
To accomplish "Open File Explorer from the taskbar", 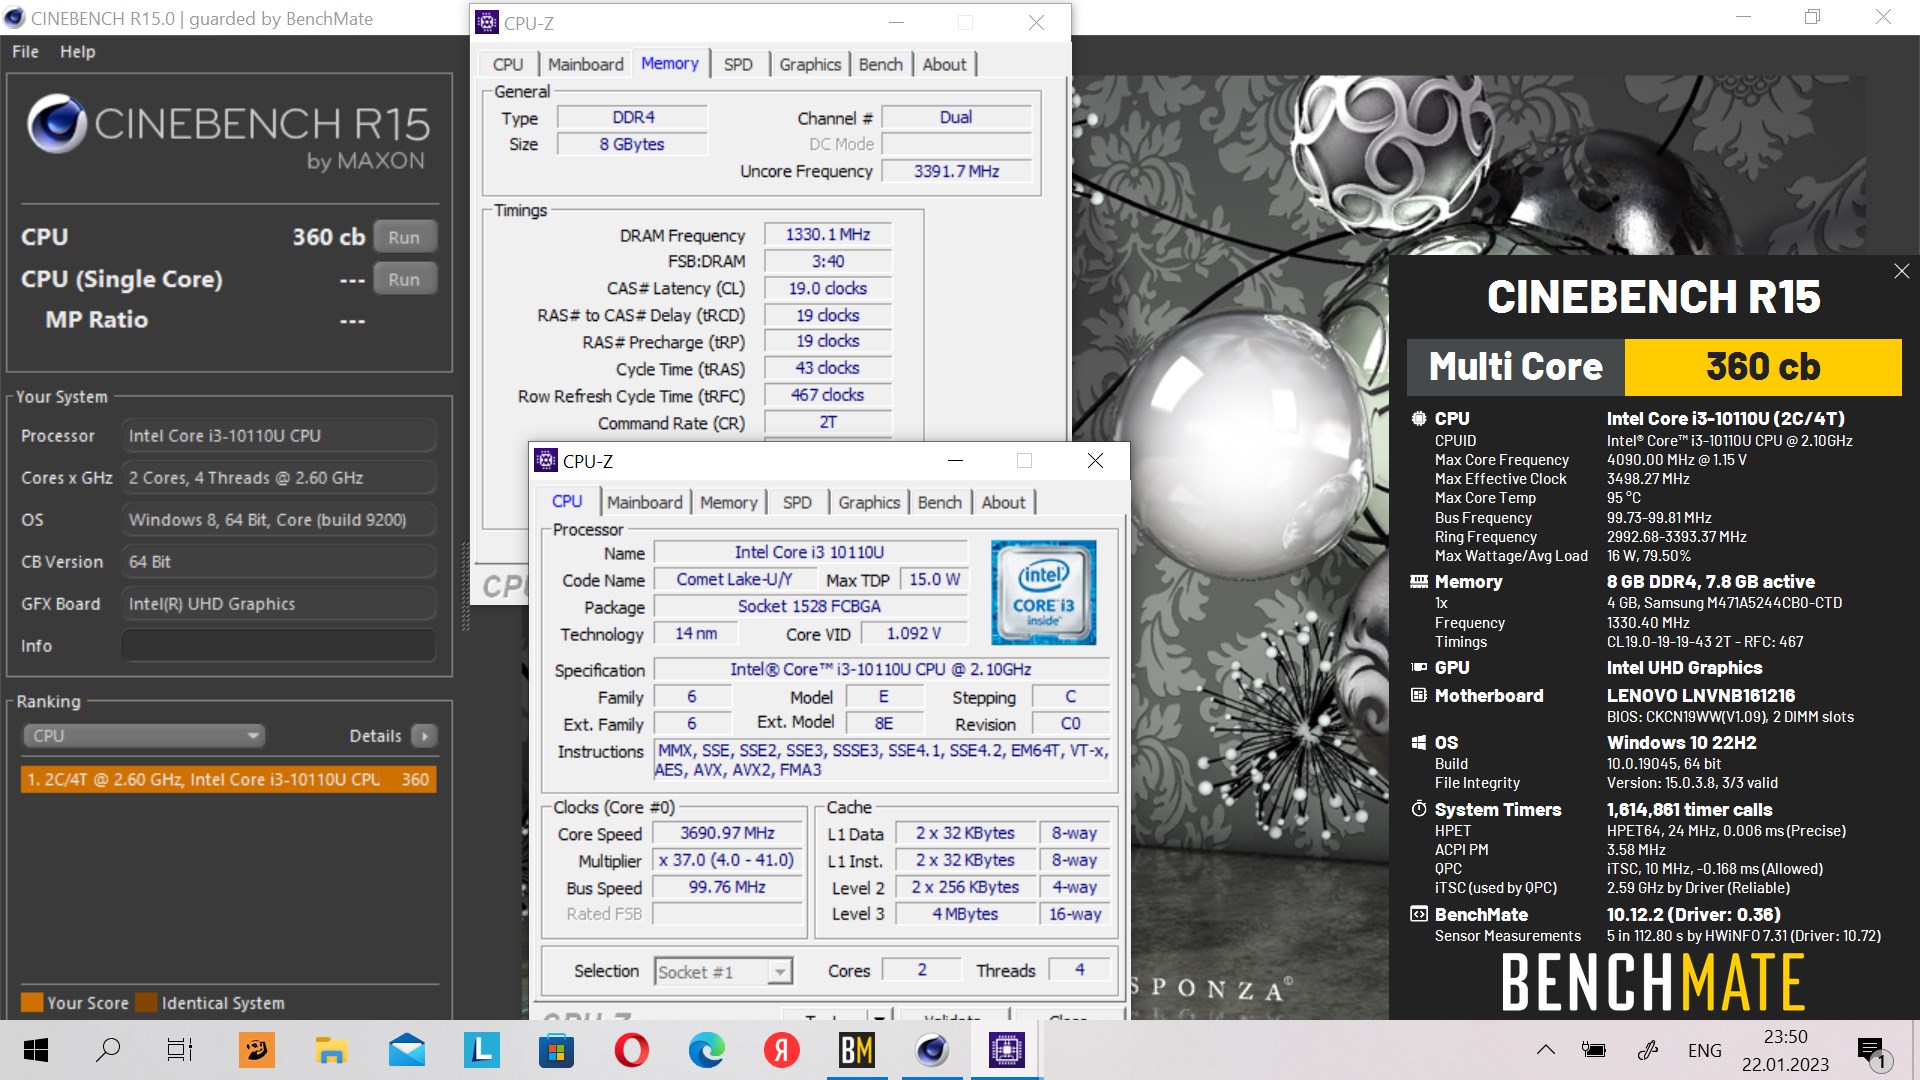I will pyautogui.click(x=331, y=1050).
